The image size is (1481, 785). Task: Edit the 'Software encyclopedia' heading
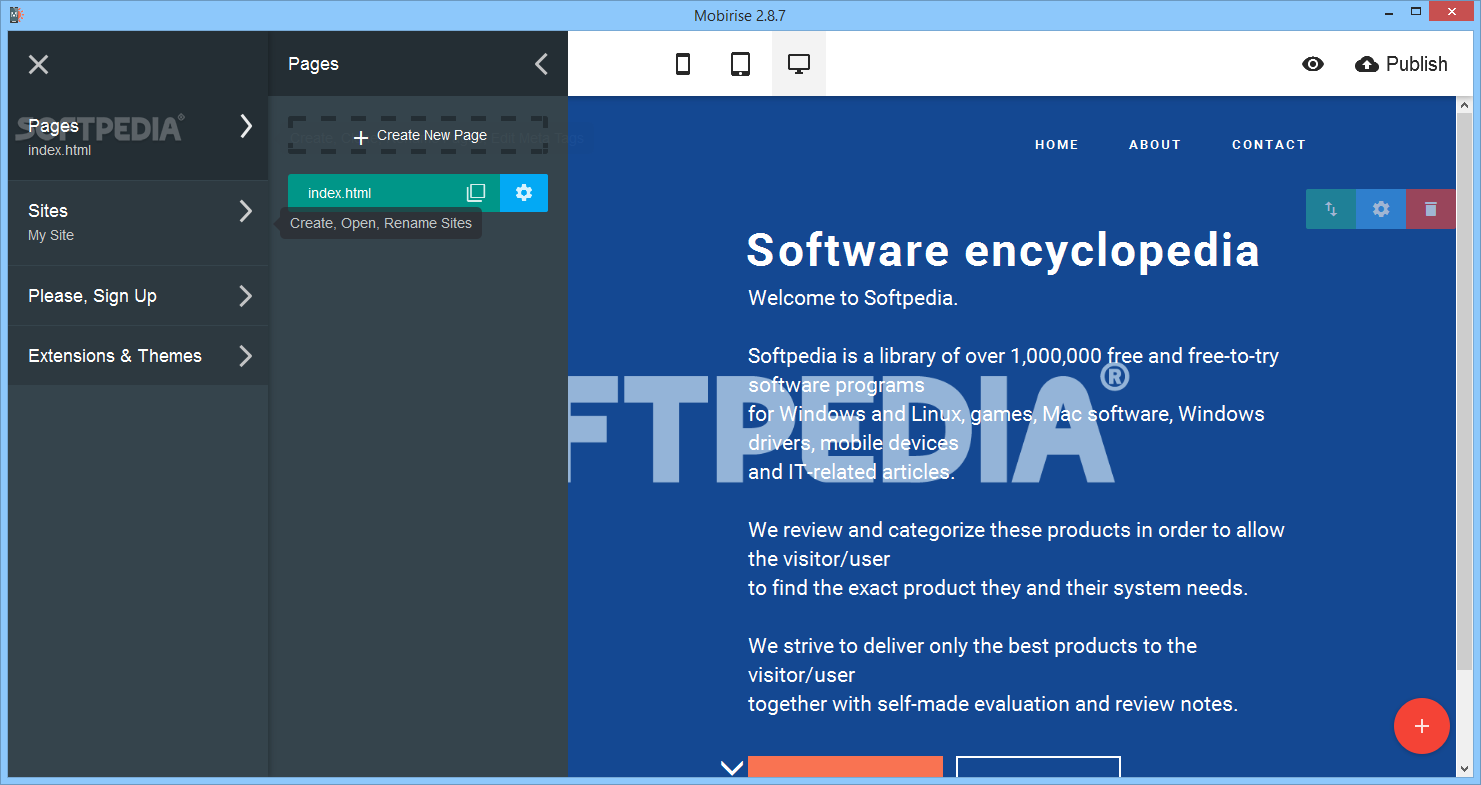coord(1003,250)
